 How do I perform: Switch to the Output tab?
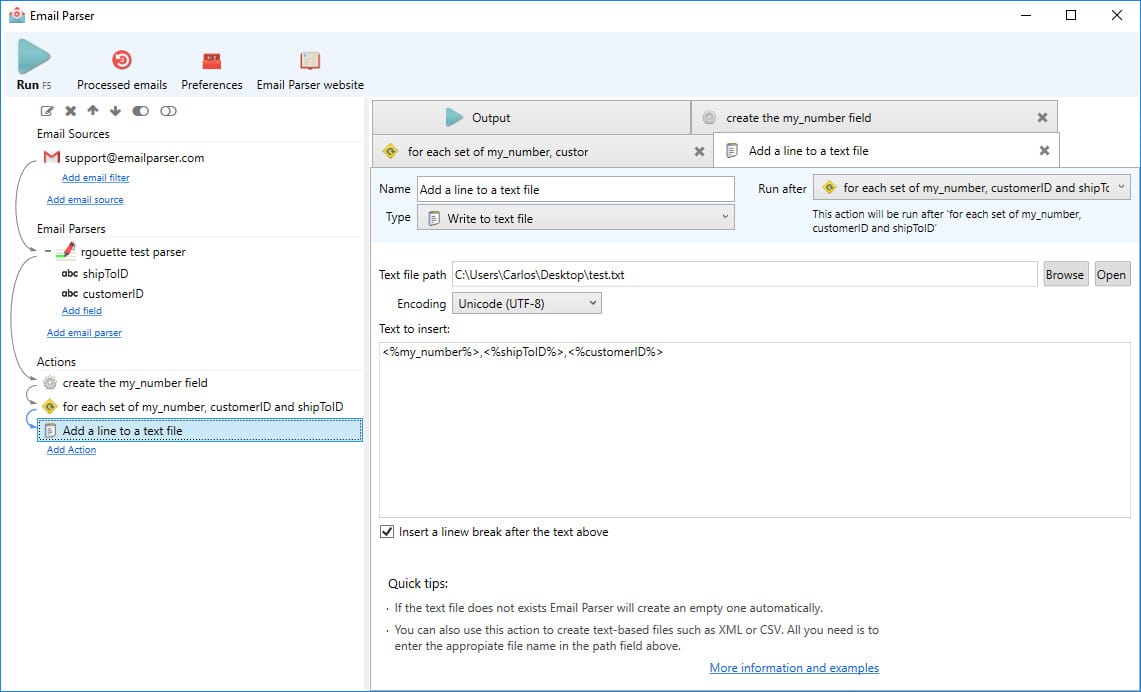coord(531,117)
